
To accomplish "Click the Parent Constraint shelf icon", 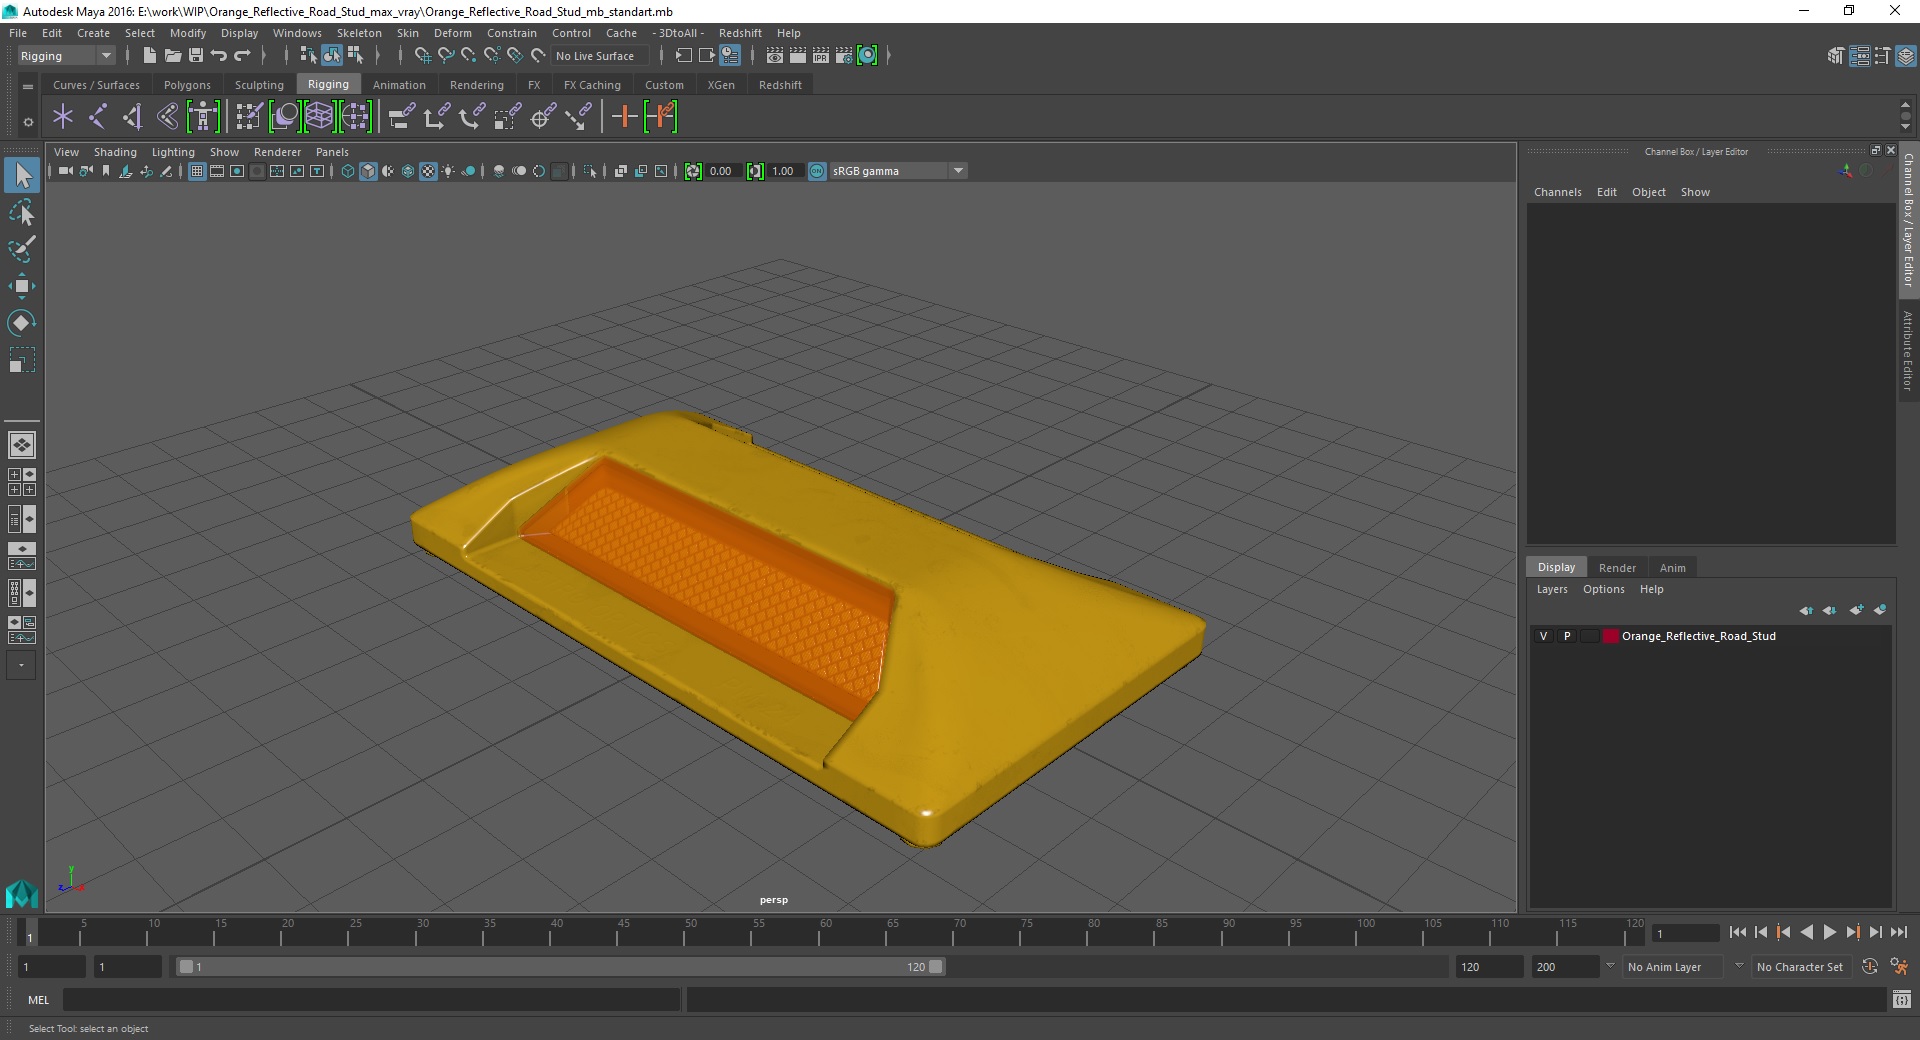I will tap(402, 117).
